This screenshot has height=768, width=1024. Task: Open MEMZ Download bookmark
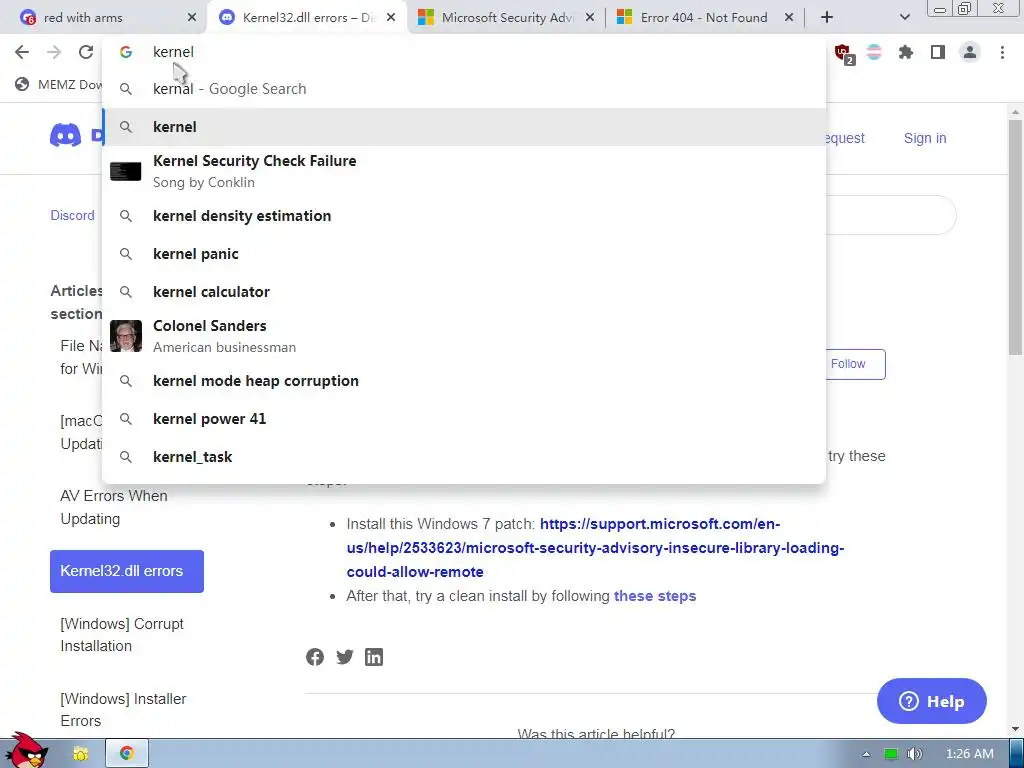[59, 84]
